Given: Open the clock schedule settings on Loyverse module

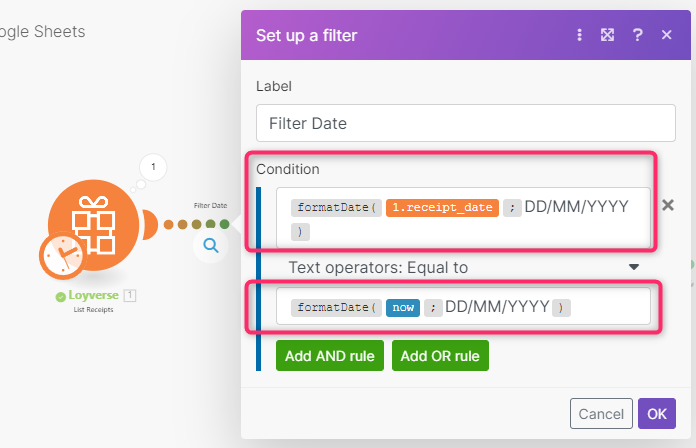Looking at the screenshot, I should (x=61, y=255).
